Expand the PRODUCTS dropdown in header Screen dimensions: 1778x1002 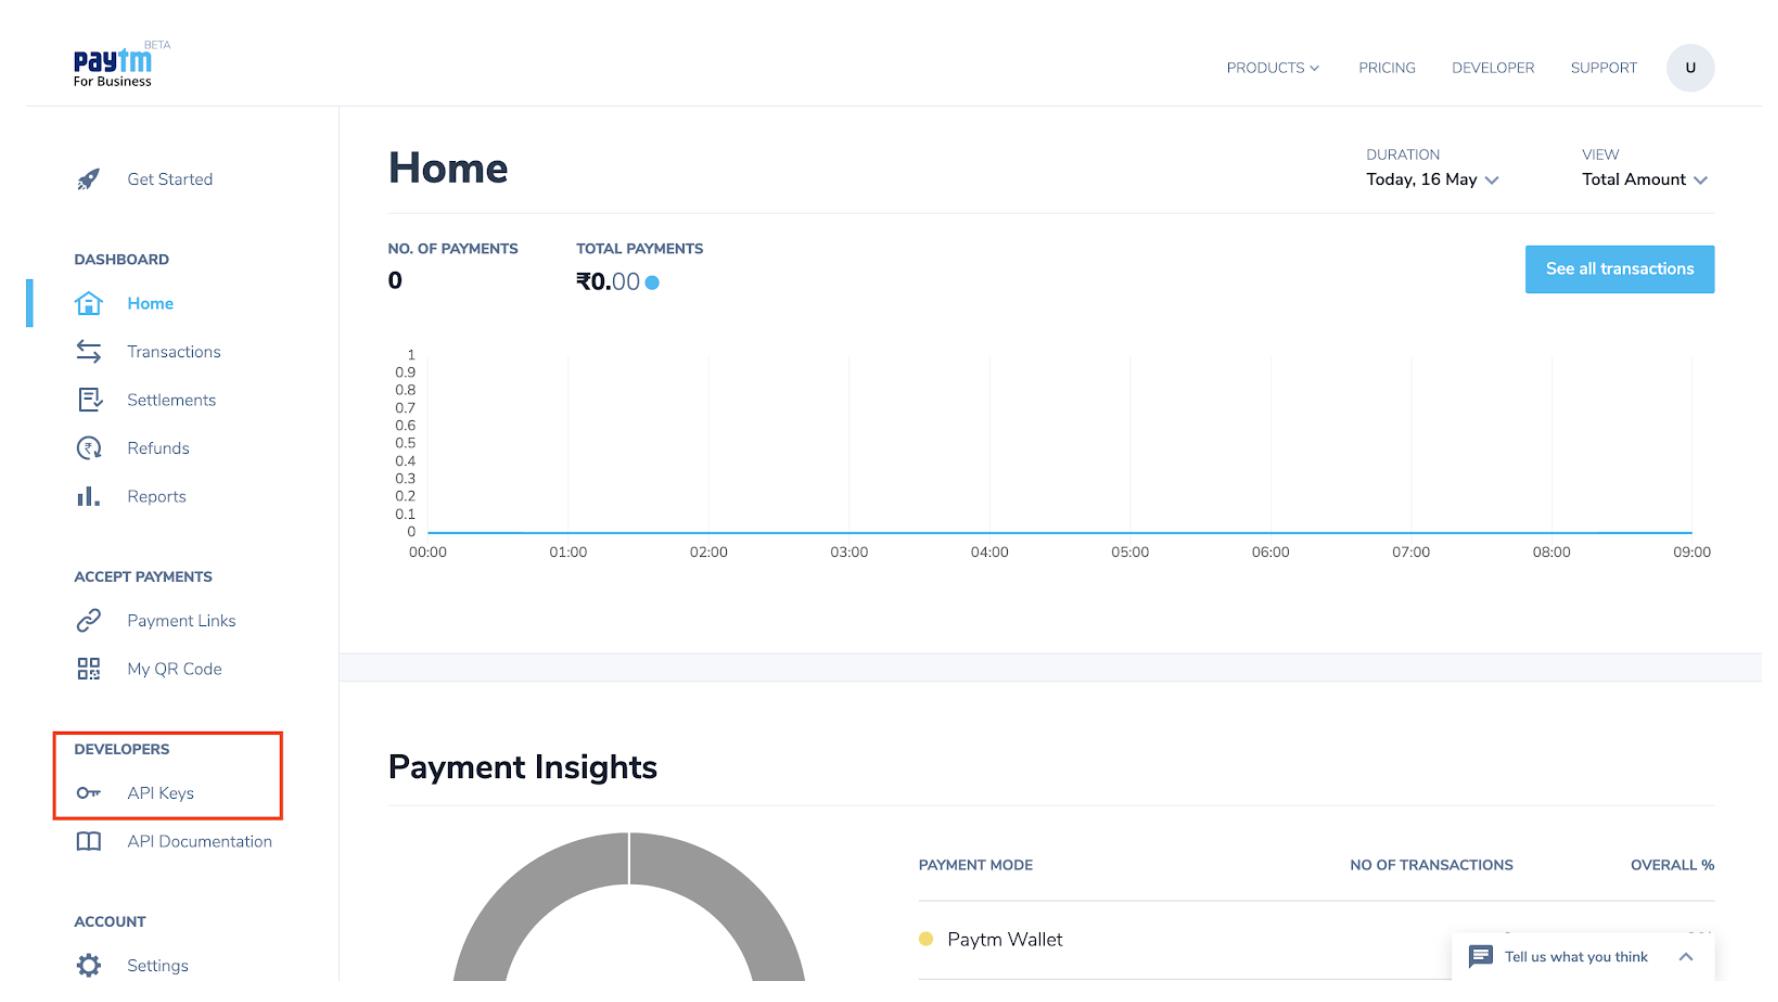pyautogui.click(x=1273, y=68)
